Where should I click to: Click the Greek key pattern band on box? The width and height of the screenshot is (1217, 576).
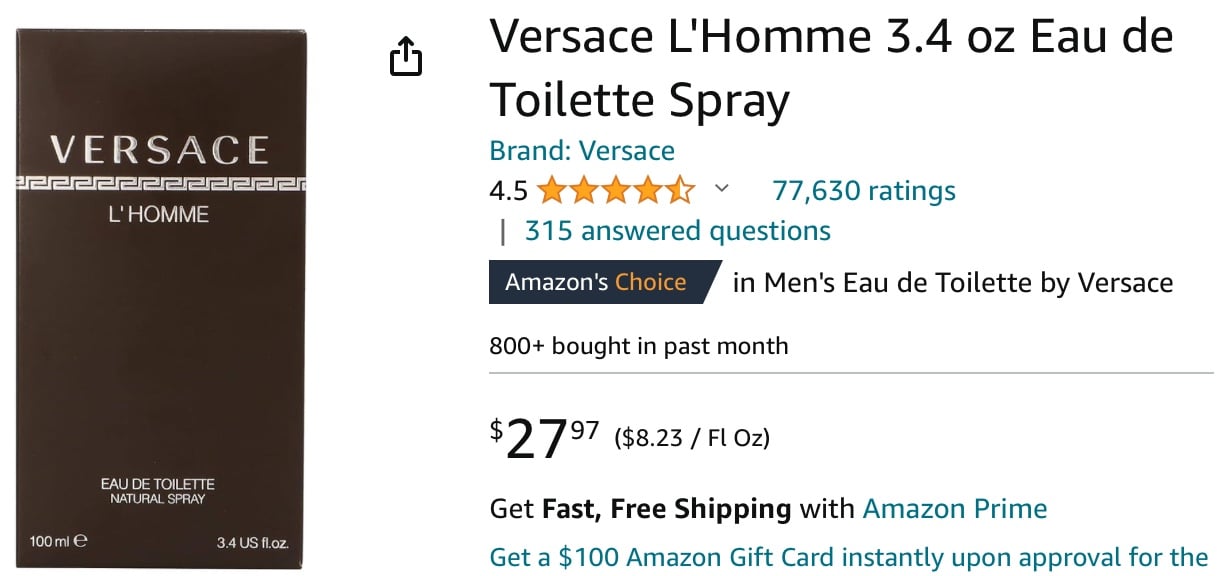point(160,183)
